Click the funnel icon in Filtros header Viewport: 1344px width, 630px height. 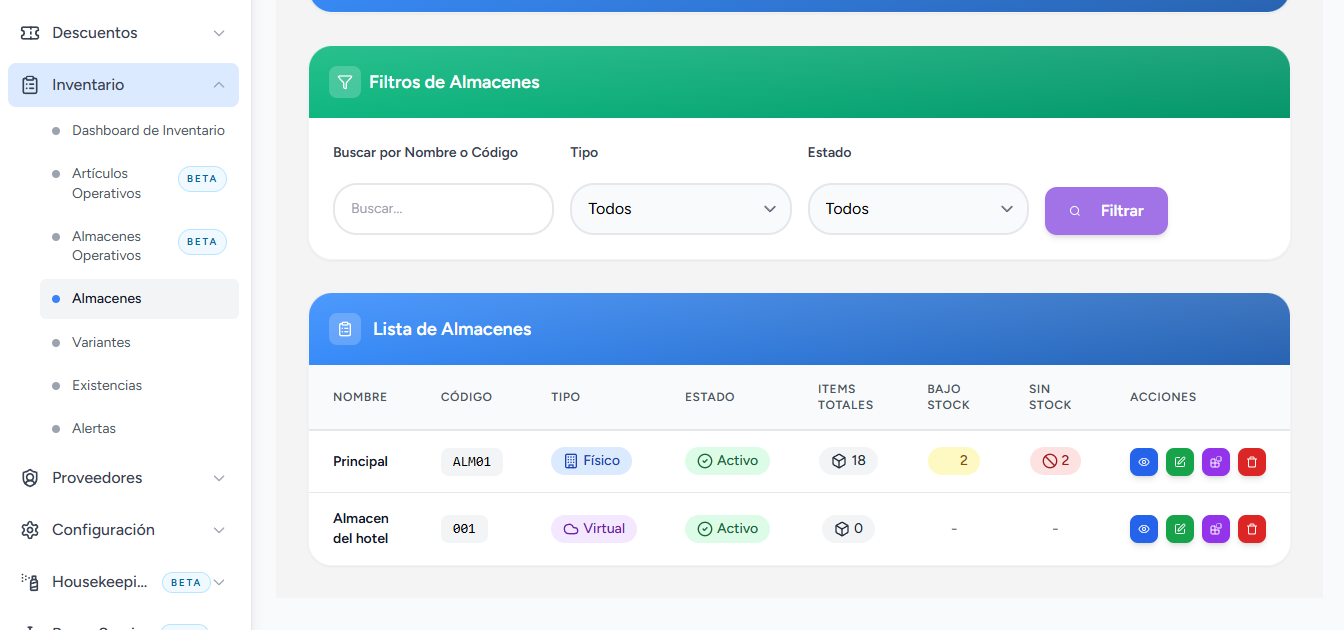pyautogui.click(x=345, y=82)
